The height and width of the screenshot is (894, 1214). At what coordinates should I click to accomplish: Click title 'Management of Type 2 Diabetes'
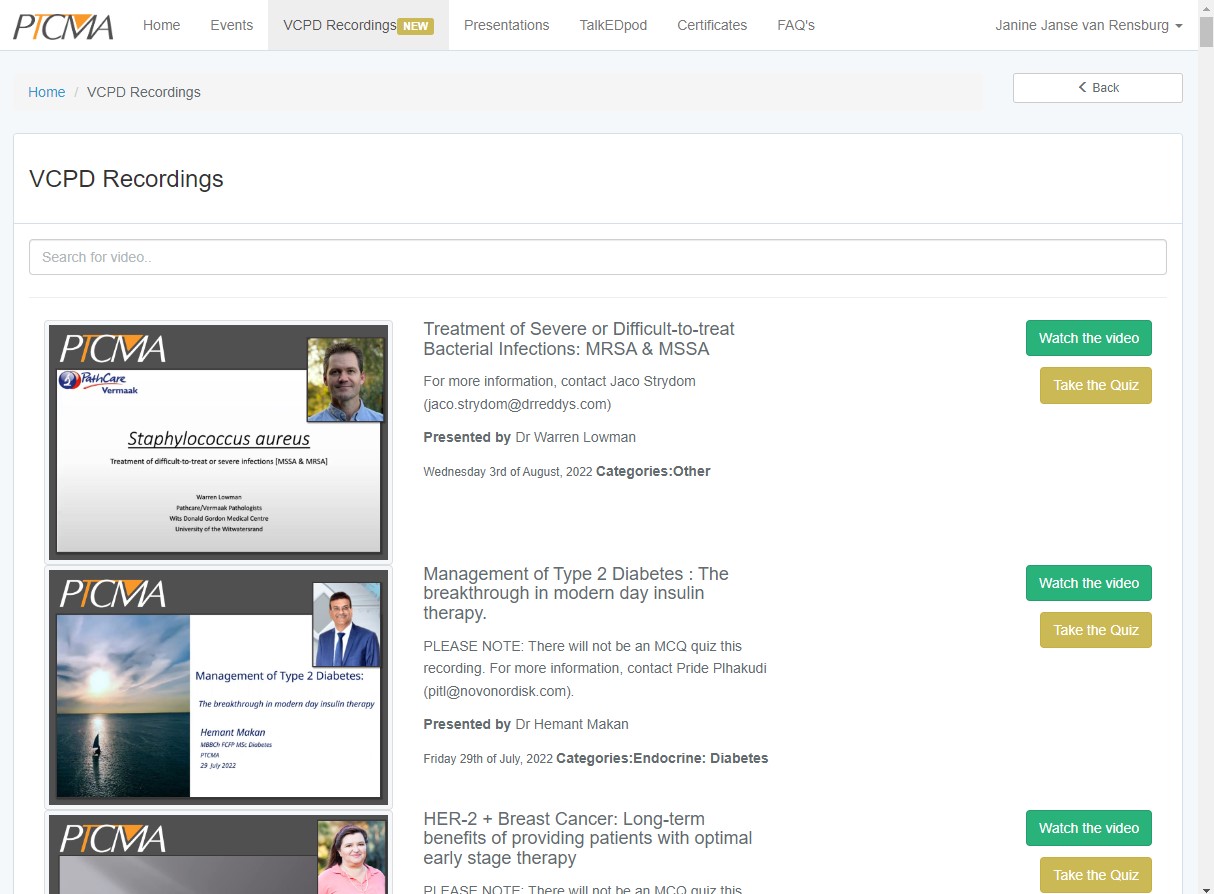coord(576,593)
